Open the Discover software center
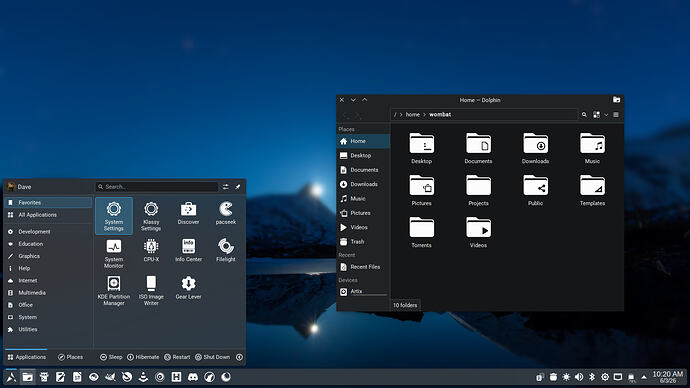690x388 pixels. coord(188,213)
